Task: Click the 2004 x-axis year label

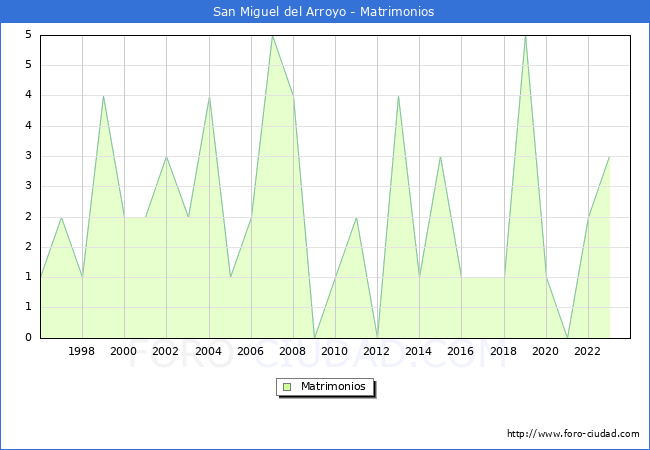Action: click(x=208, y=351)
